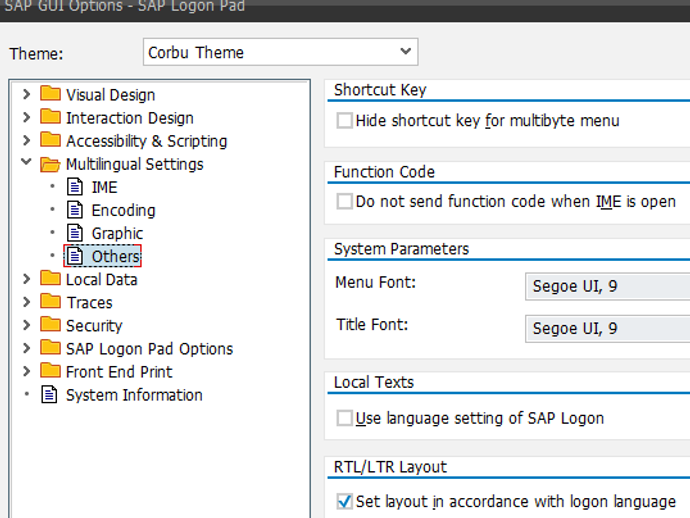Viewport: 690px width, 518px height.
Task: Click the Interaction Design folder icon
Action: [x=50, y=117]
